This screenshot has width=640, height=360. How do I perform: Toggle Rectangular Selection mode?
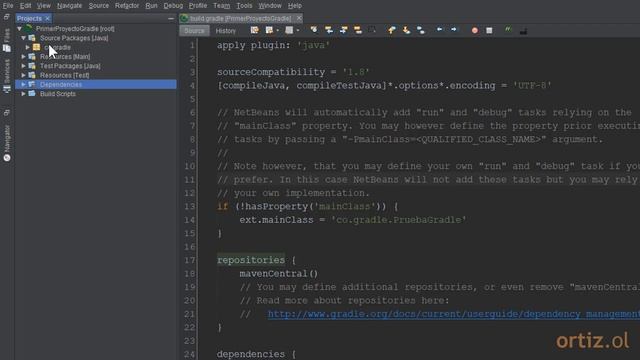point(372,30)
